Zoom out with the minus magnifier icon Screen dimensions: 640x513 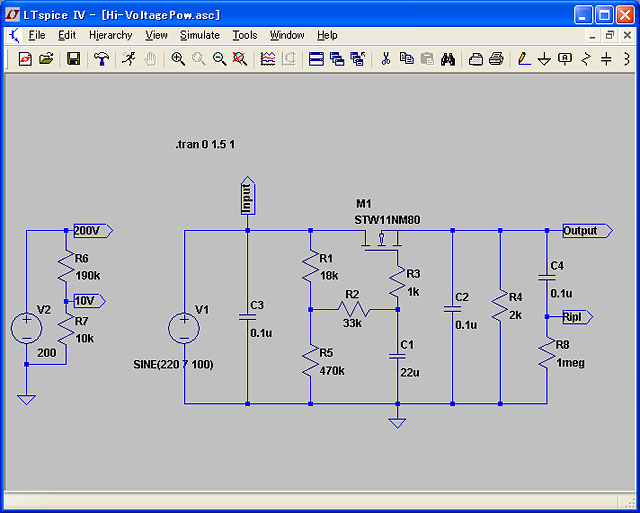click(220, 60)
